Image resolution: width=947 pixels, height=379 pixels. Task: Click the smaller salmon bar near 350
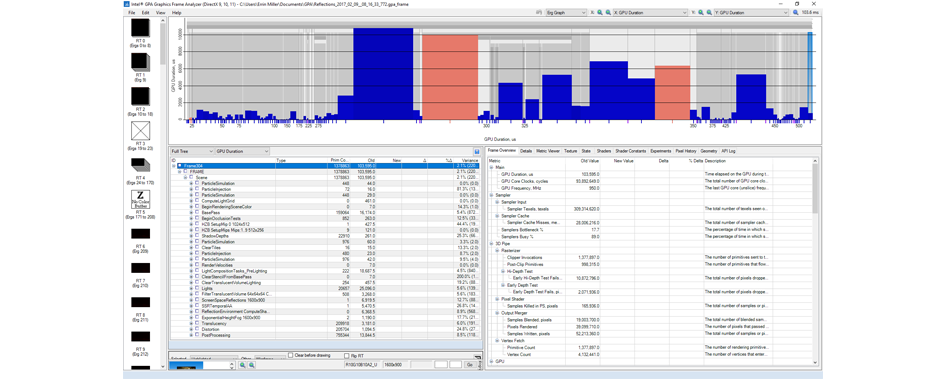coord(672,92)
